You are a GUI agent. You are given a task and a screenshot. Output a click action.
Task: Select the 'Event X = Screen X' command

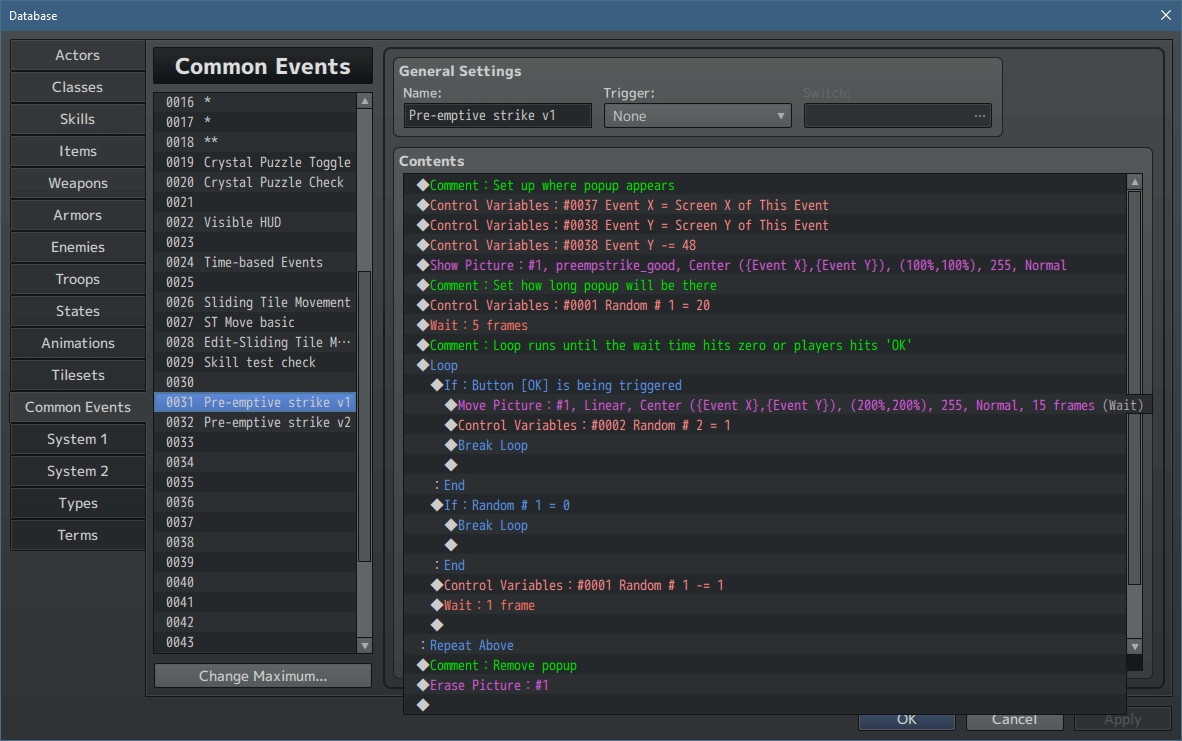[764, 205]
